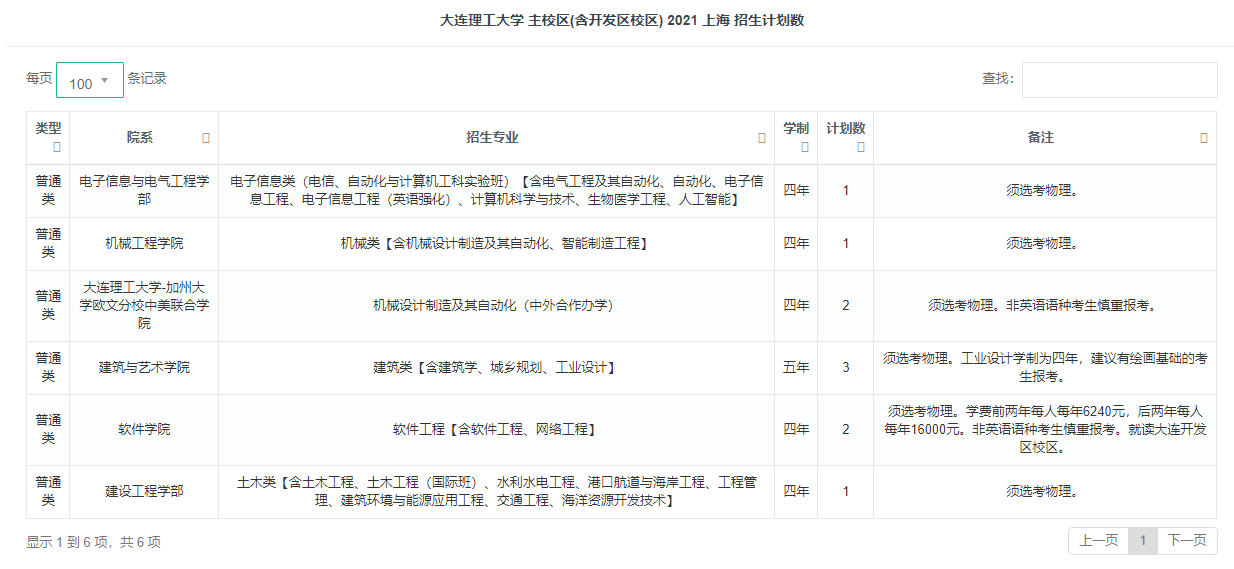Click the page title 大连理工大学 招生计划数
The height and width of the screenshot is (569, 1234).
coord(622,20)
